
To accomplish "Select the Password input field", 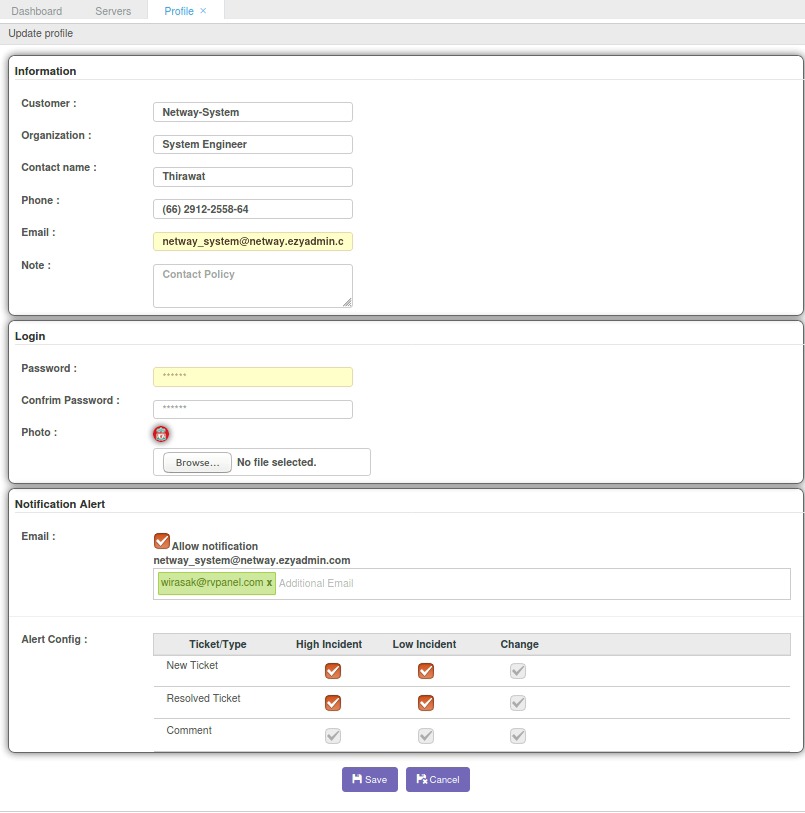I will click(x=252, y=377).
